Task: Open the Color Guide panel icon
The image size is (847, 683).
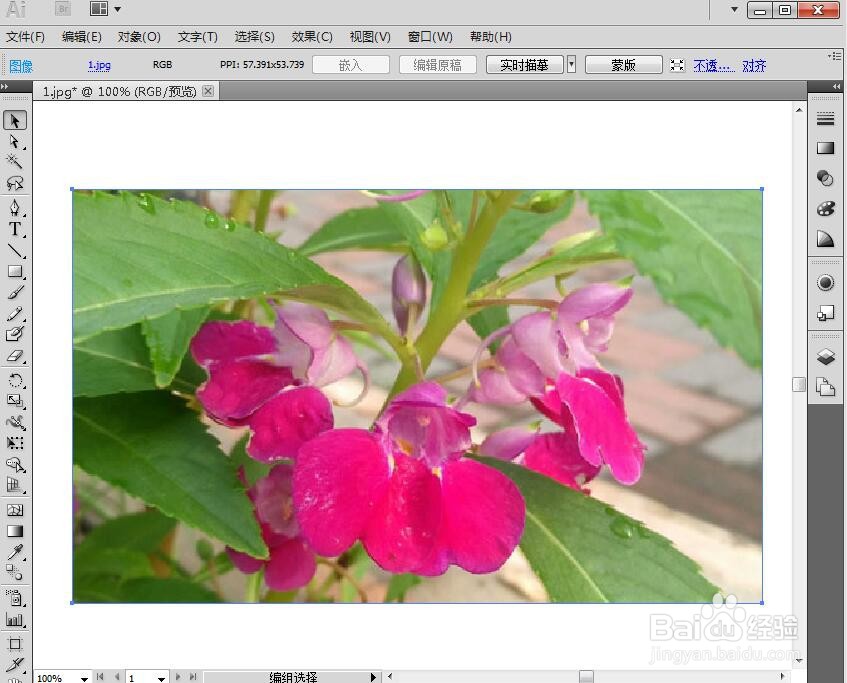Action: 825,238
